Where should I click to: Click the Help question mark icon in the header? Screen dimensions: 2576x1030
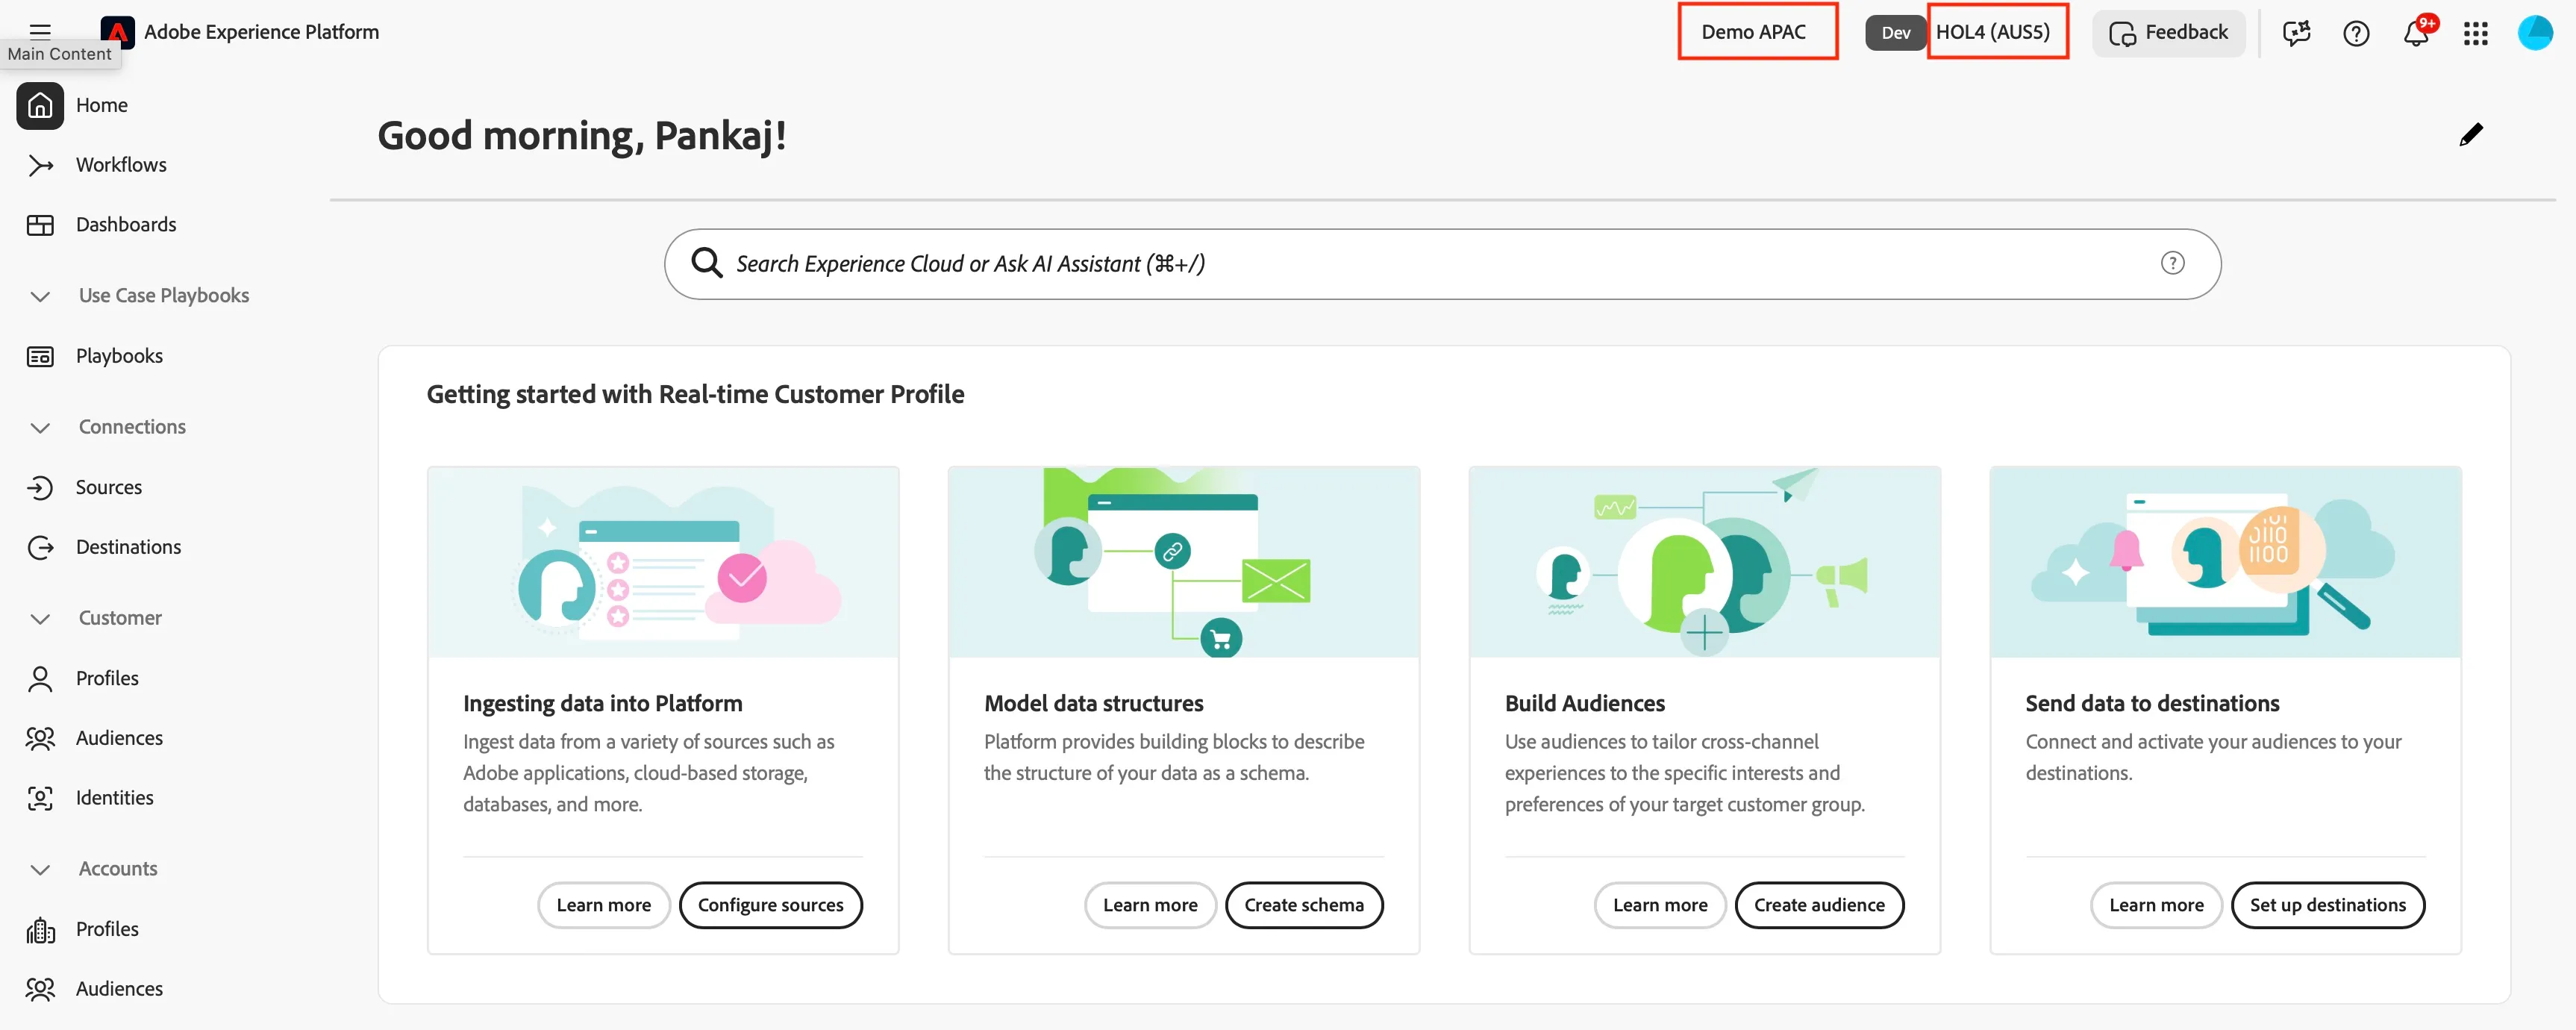pyautogui.click(x=2356, y=33)
